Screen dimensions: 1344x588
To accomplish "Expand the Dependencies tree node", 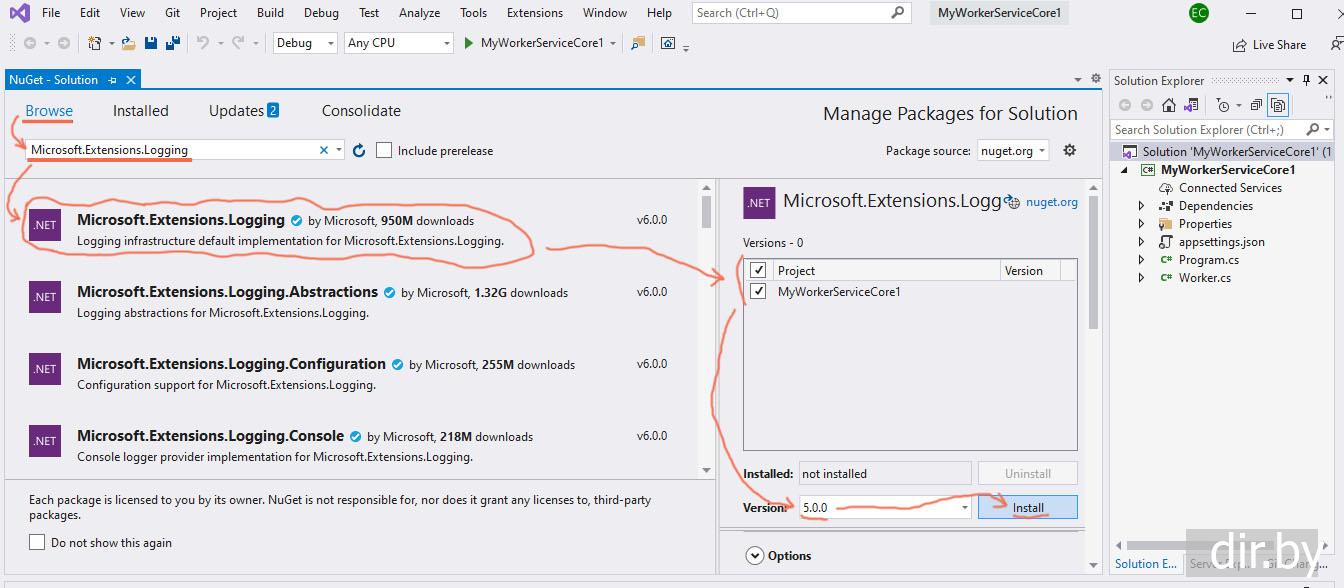I will 1141,206.
